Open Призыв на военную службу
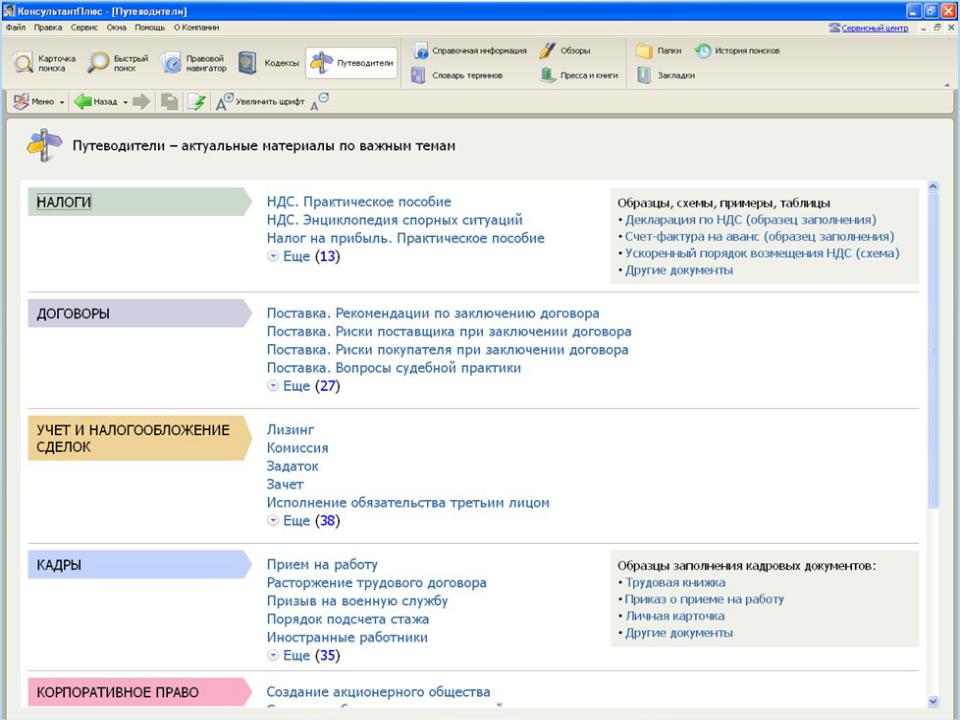This screenshot has width=960, height=720. tap(358, 601)
